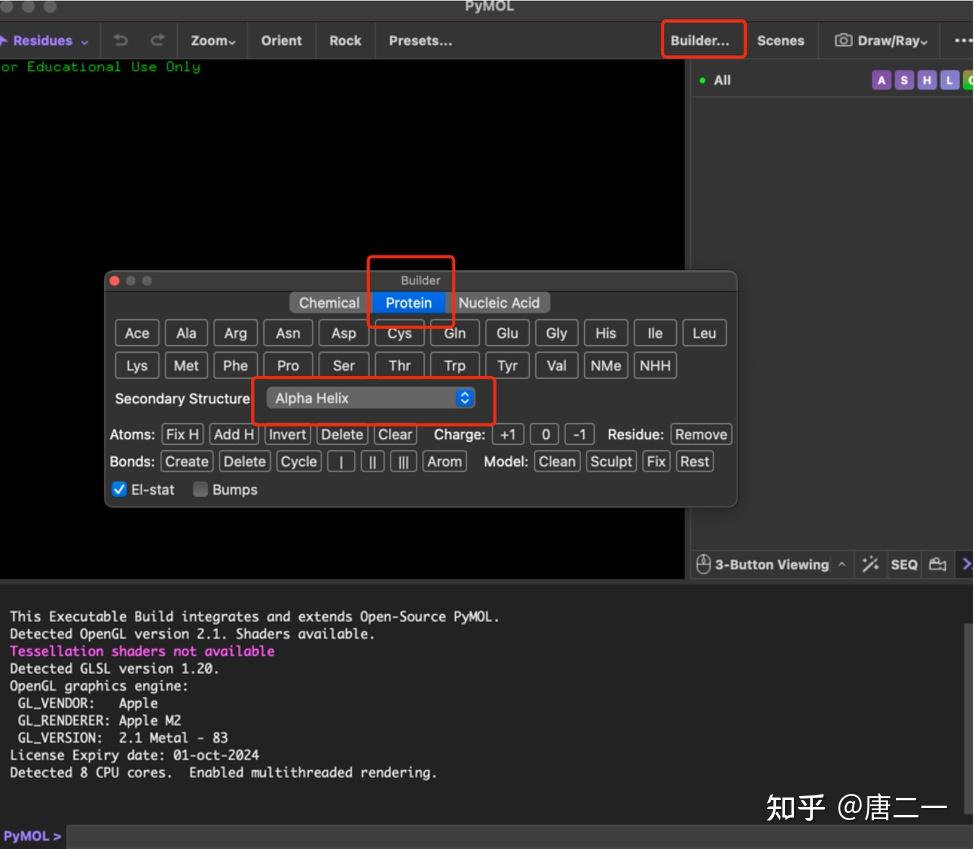974x849 pixels.
Task: Click the PyMOL command input field
Action: [x=519, y=837]
